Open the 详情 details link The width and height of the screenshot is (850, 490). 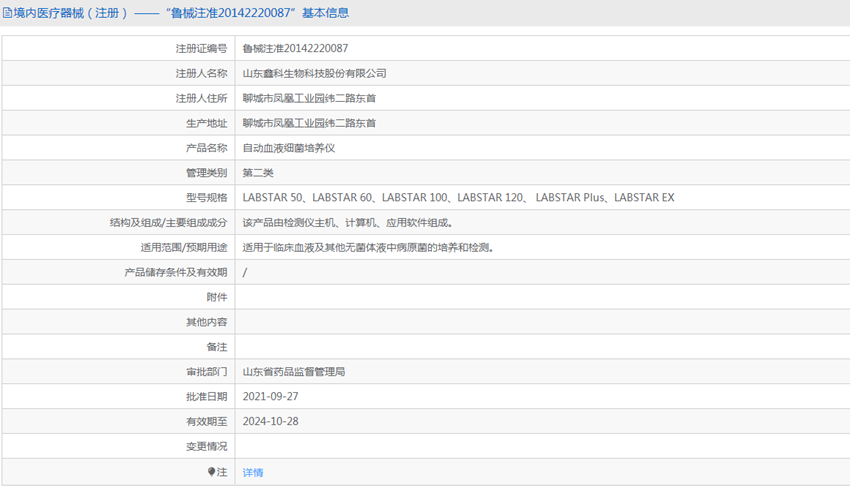[253, 472]
